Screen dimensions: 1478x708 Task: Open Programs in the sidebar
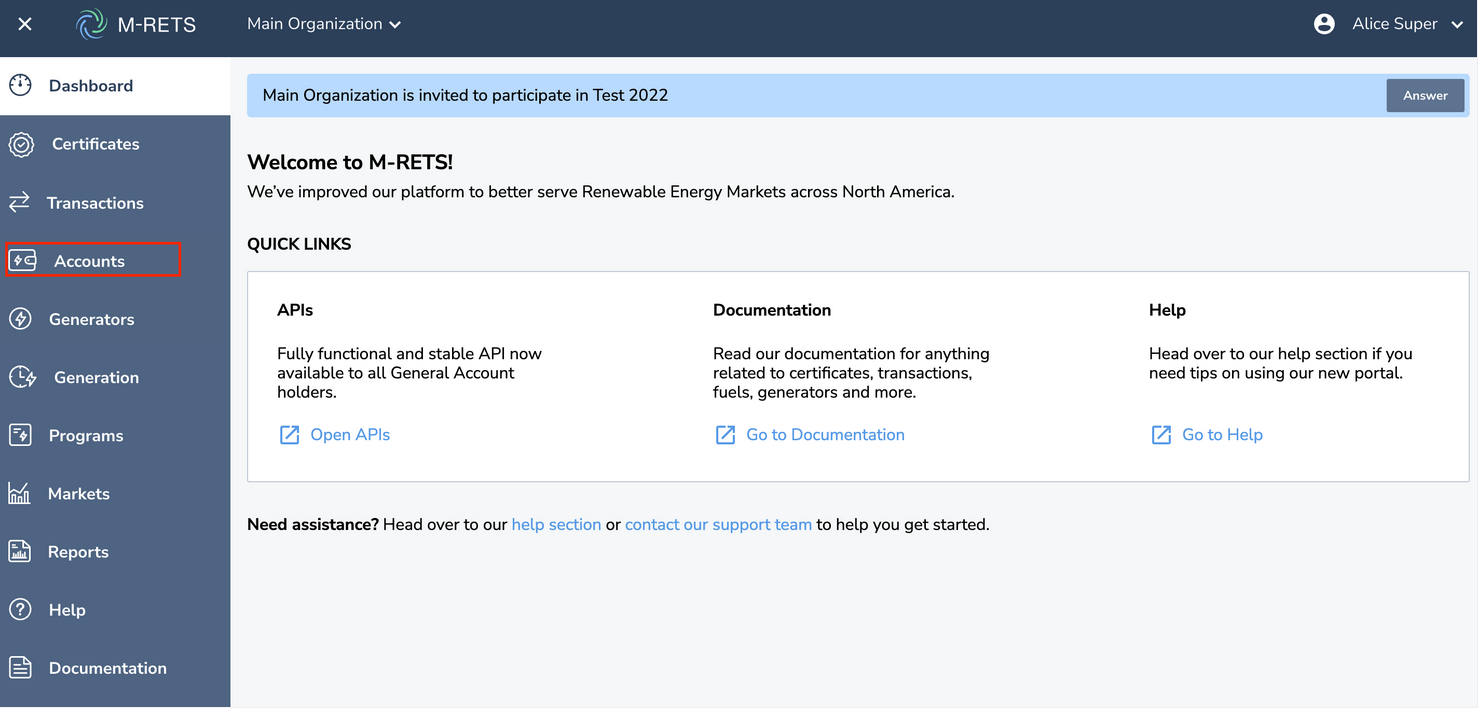pyautogui.click(x=115, y=435)
